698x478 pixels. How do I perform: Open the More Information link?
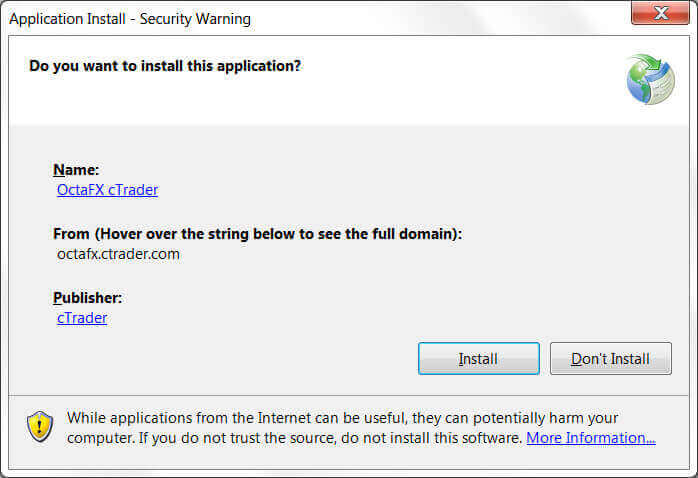pyautogui.click(x=591, y=438)
